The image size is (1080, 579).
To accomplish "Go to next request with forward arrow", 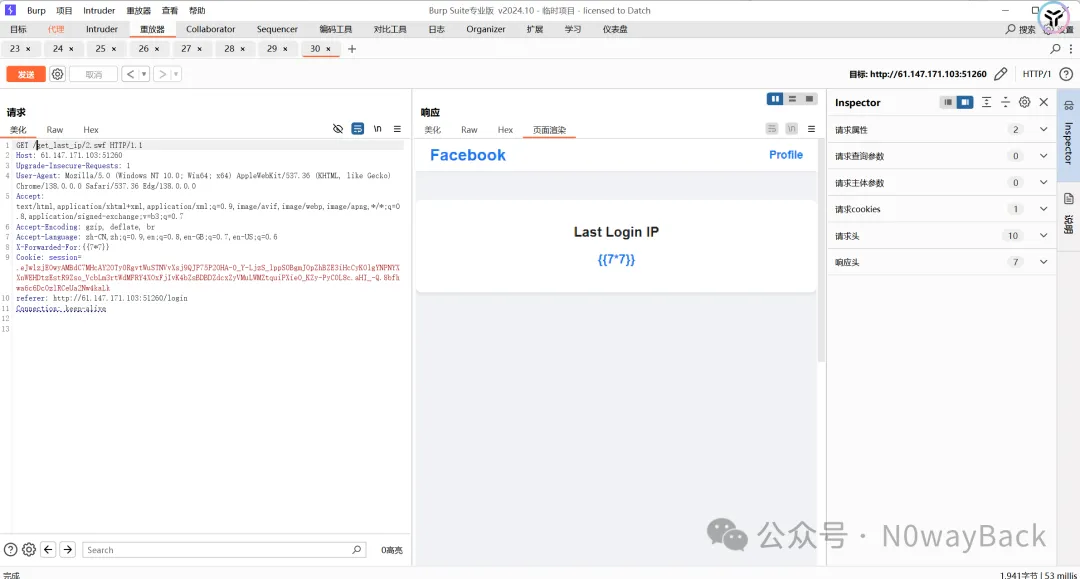I will (x=163, y=74).
